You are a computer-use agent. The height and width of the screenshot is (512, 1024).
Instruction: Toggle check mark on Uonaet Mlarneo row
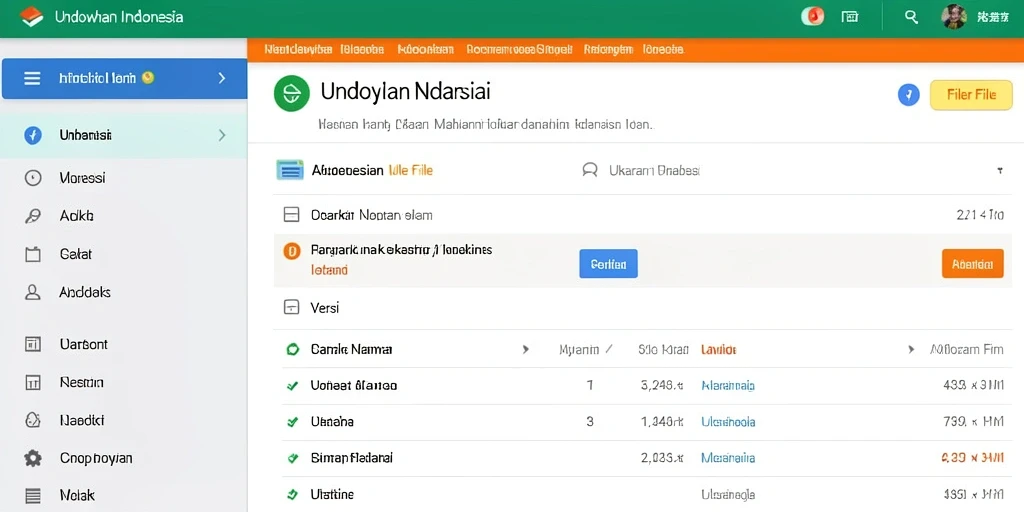(x=293, y=386)
